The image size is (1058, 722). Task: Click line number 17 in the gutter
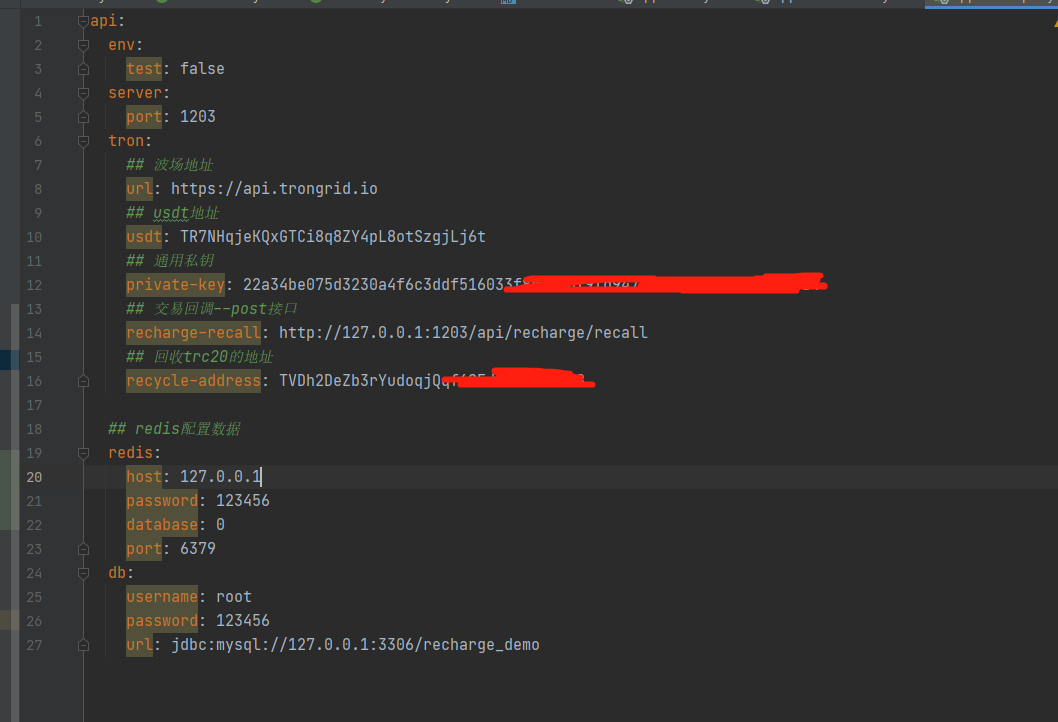34,405
